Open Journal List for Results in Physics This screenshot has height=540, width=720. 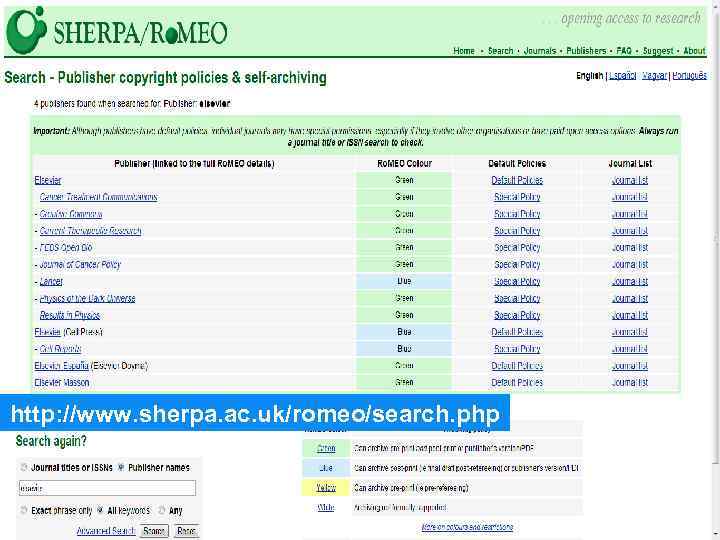click(x=630, y=315)
